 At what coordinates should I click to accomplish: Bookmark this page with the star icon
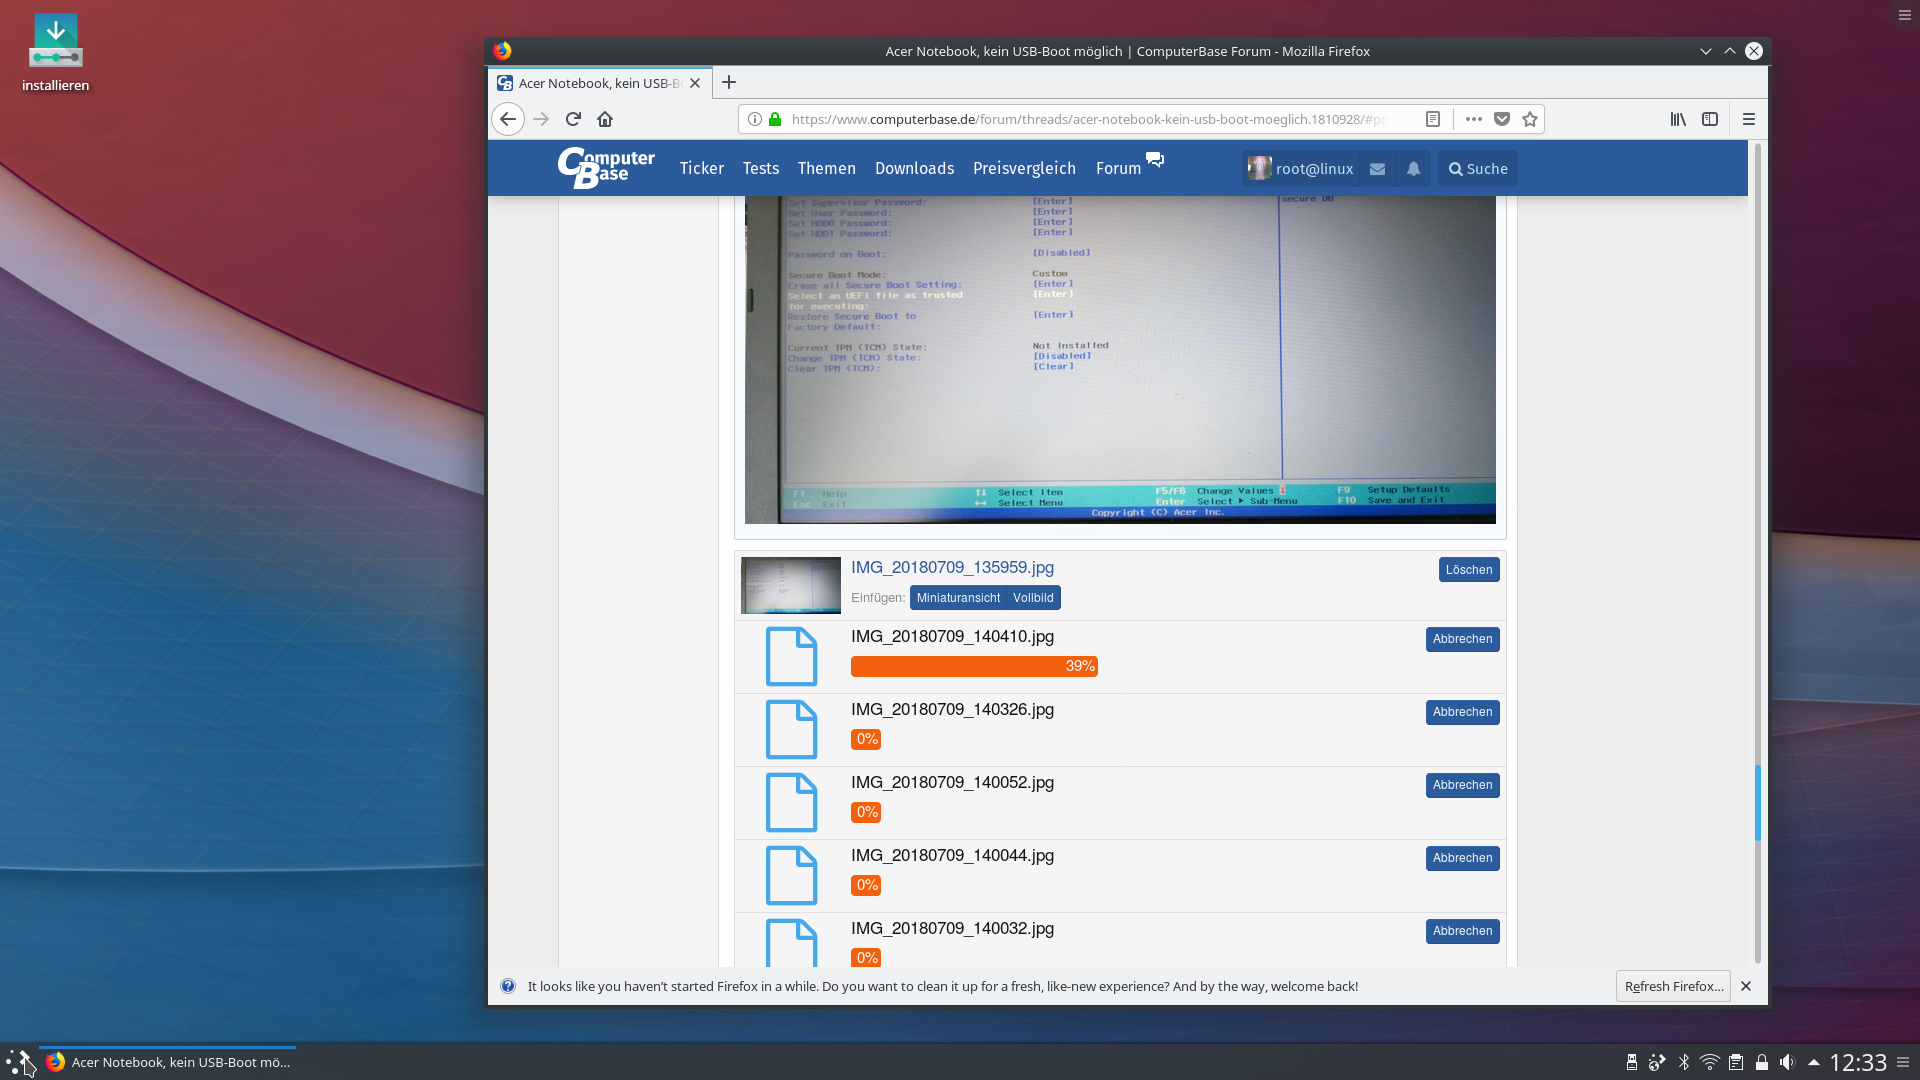coord(1530,119)
